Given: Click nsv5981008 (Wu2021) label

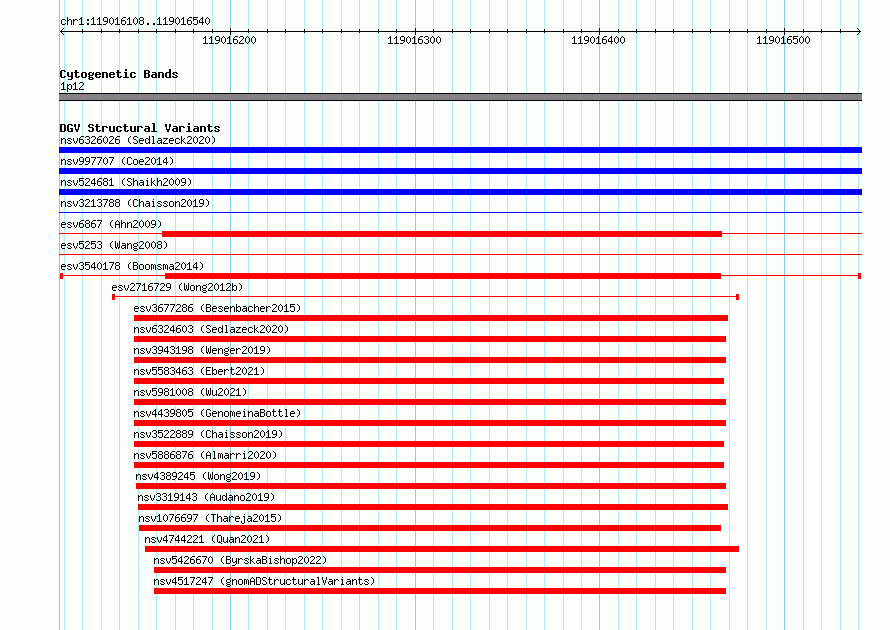Looking at the screenshot, I should [x=190, y=392].
